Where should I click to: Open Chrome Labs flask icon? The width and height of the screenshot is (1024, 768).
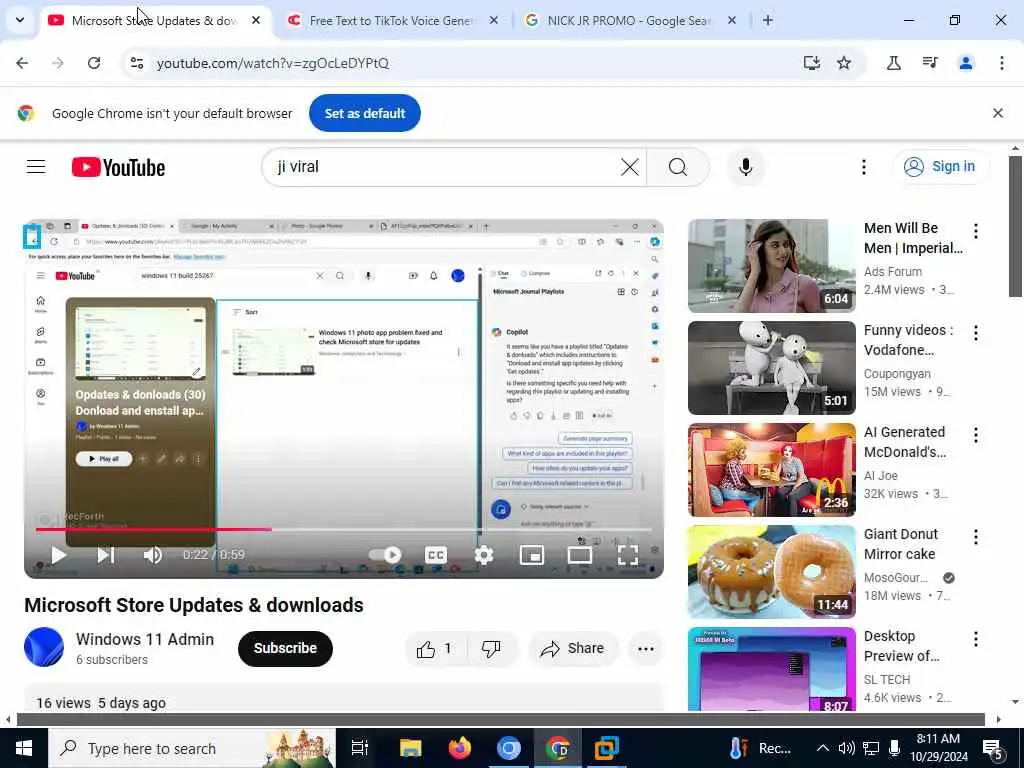[x=893, y=63]
